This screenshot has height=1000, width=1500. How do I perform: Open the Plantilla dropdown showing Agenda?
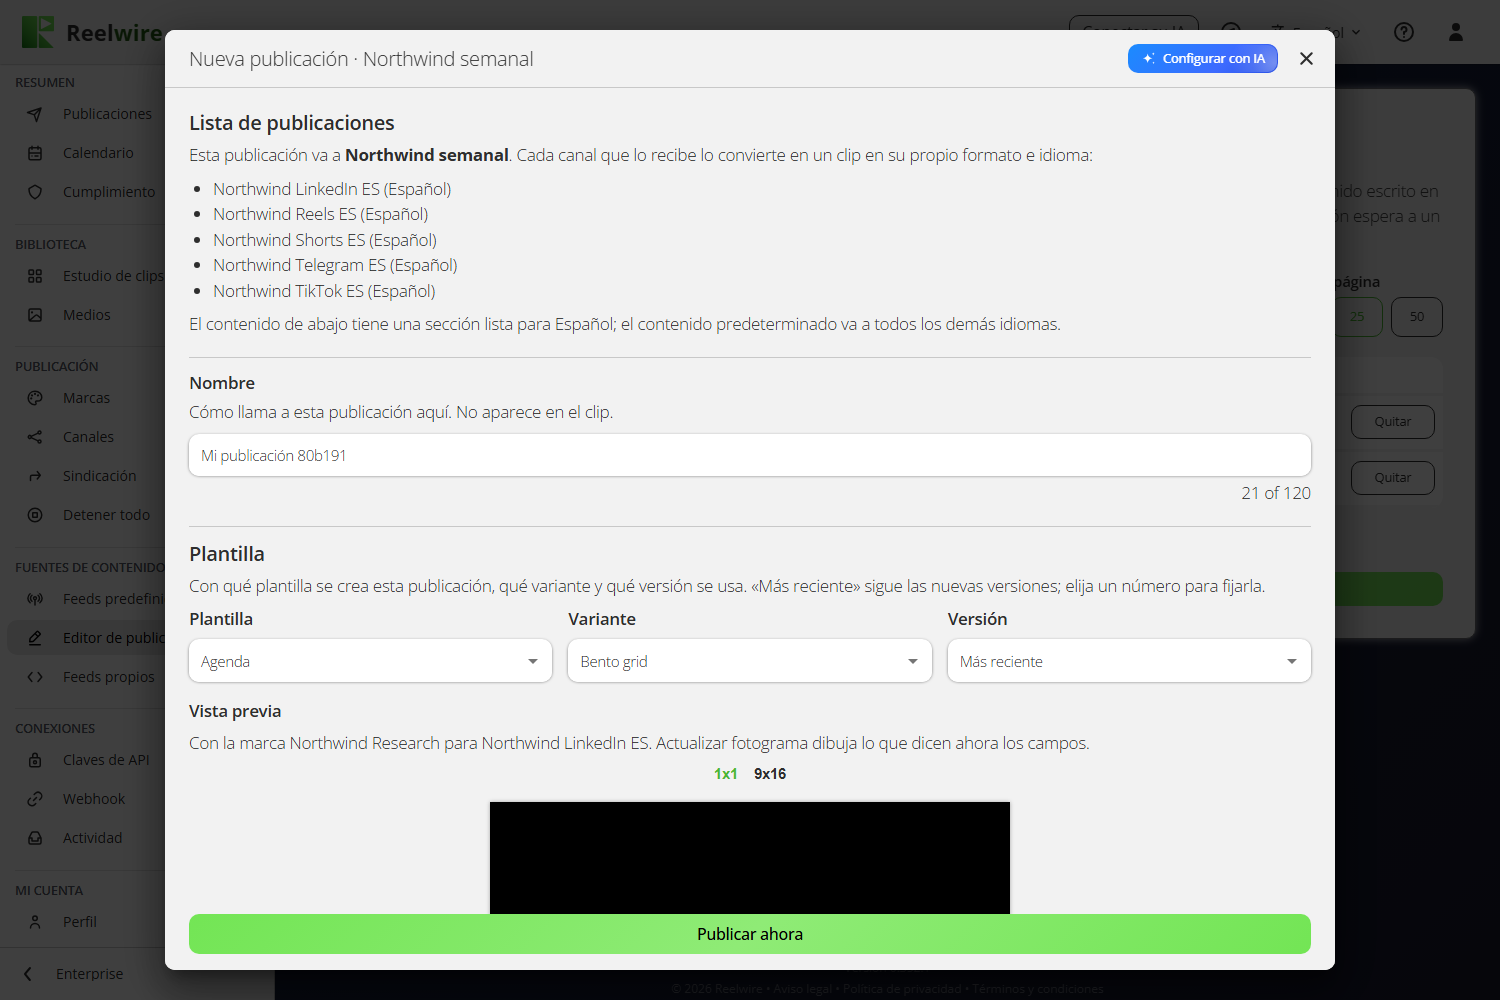coord(370,661)
